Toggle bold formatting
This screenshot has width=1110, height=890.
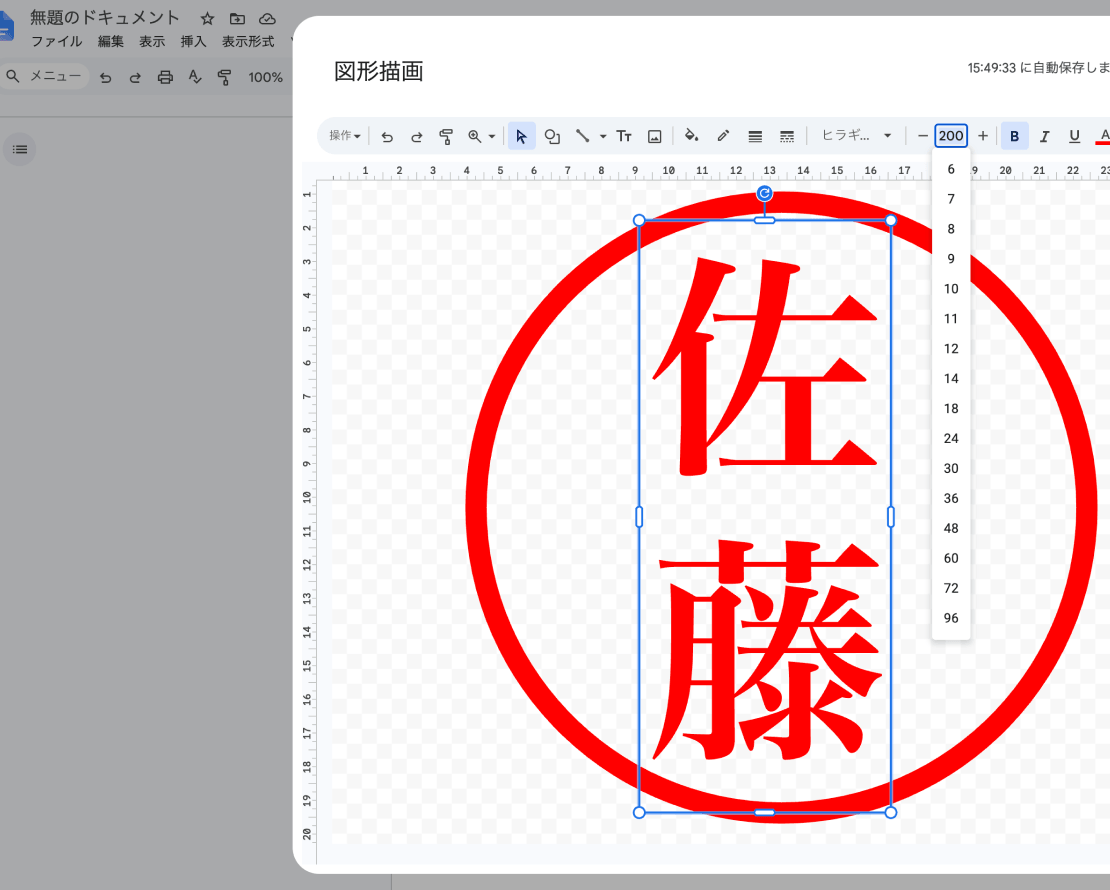pyautogui.click(x=1014, y=136)
